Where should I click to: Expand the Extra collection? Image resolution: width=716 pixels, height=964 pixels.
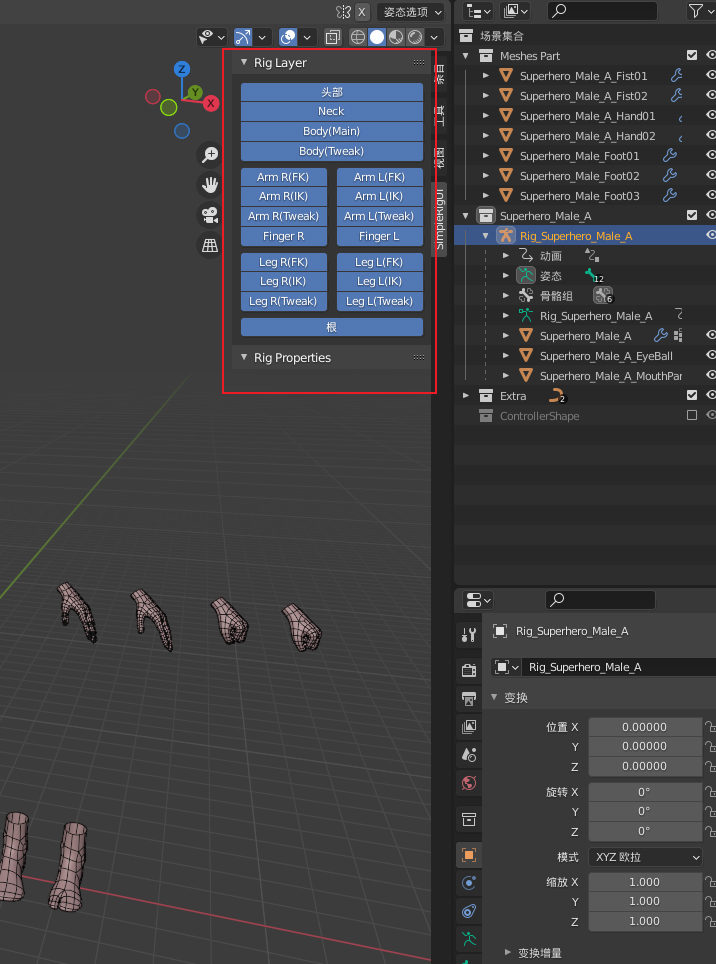click(x=466, y=396)
